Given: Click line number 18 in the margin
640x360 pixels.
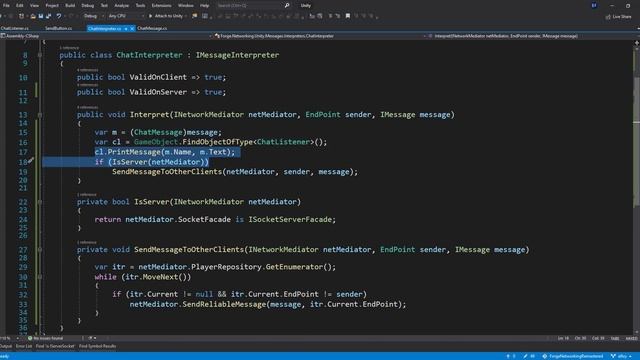Looking at the screenshot, I should click(x=23, y=162).
